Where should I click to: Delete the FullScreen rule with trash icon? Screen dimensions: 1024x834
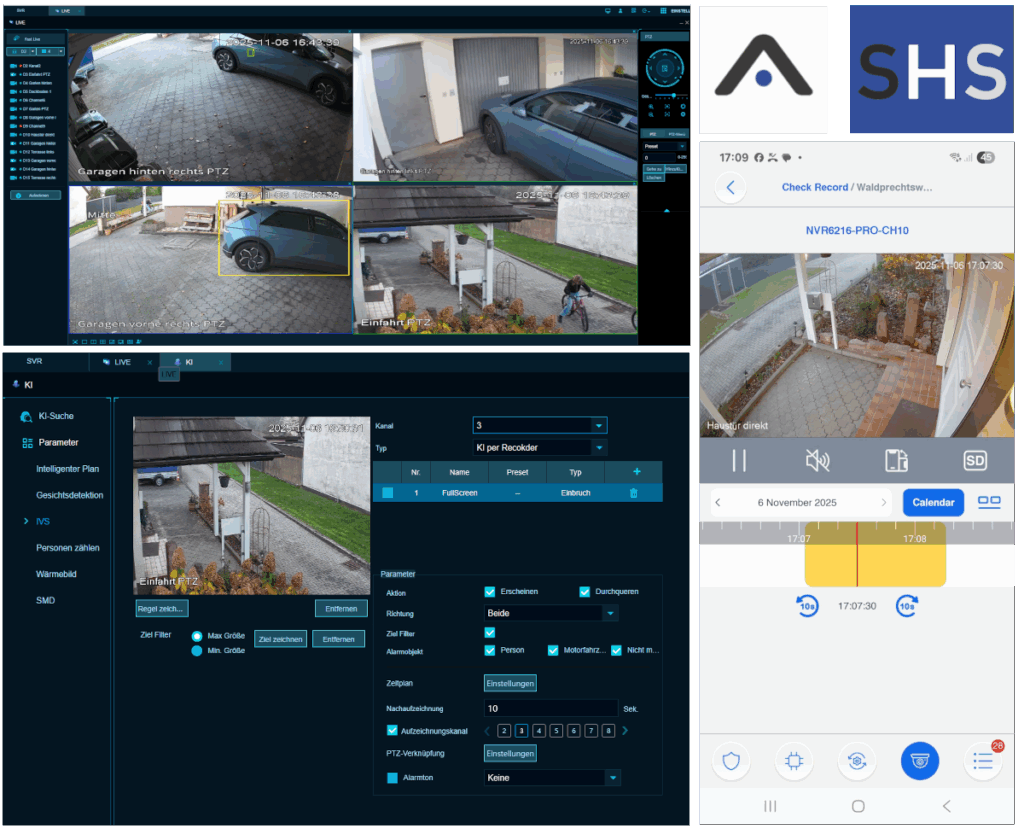633,493
